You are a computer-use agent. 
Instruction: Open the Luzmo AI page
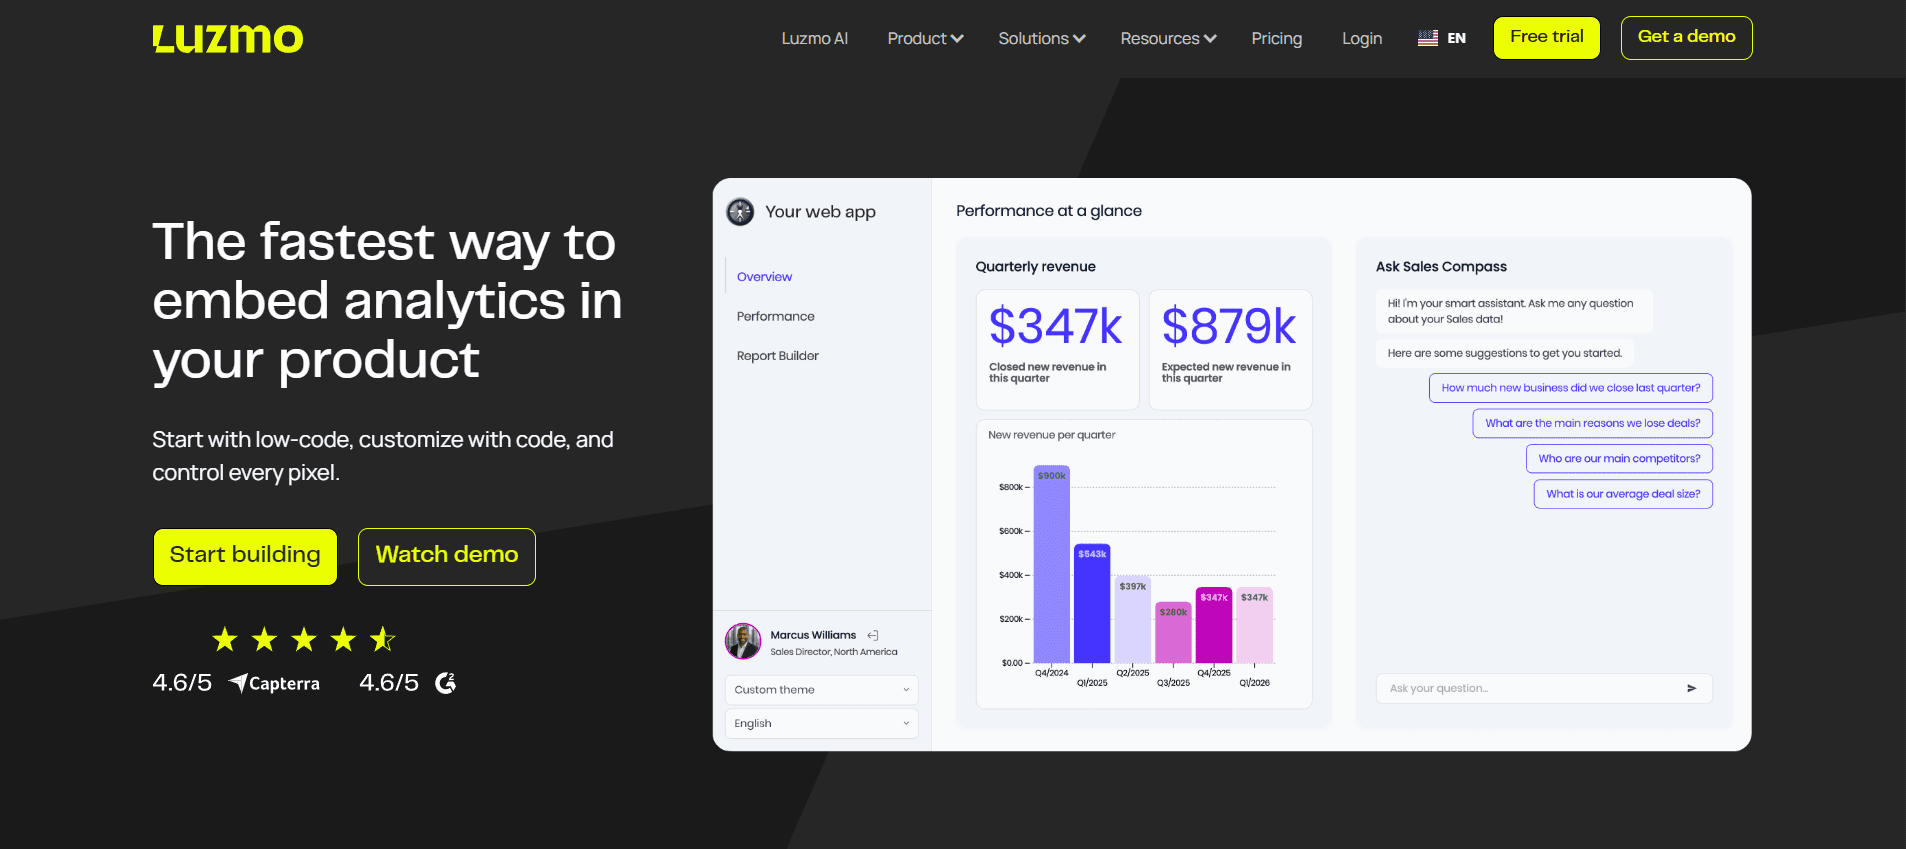point(814,38)
